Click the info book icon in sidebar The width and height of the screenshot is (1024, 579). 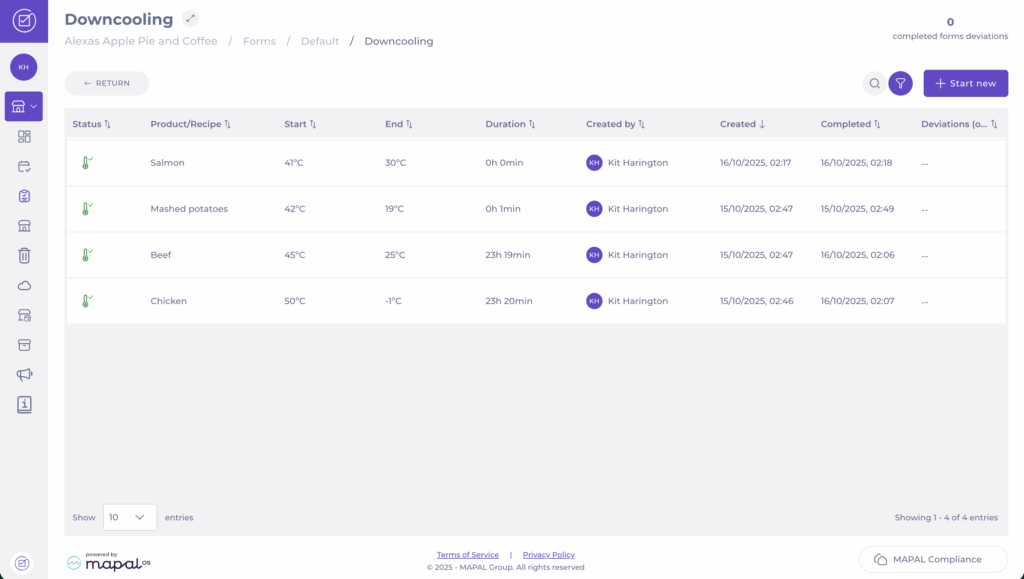(x=24, y=404)
